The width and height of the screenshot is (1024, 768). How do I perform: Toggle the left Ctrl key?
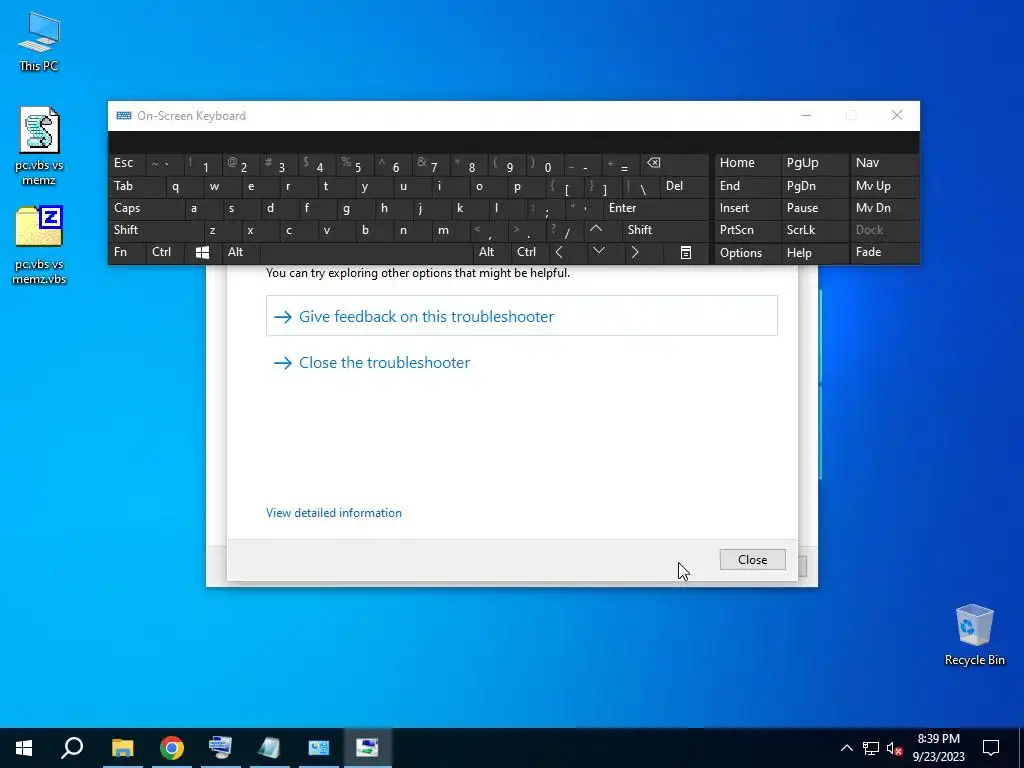[166, 252]
